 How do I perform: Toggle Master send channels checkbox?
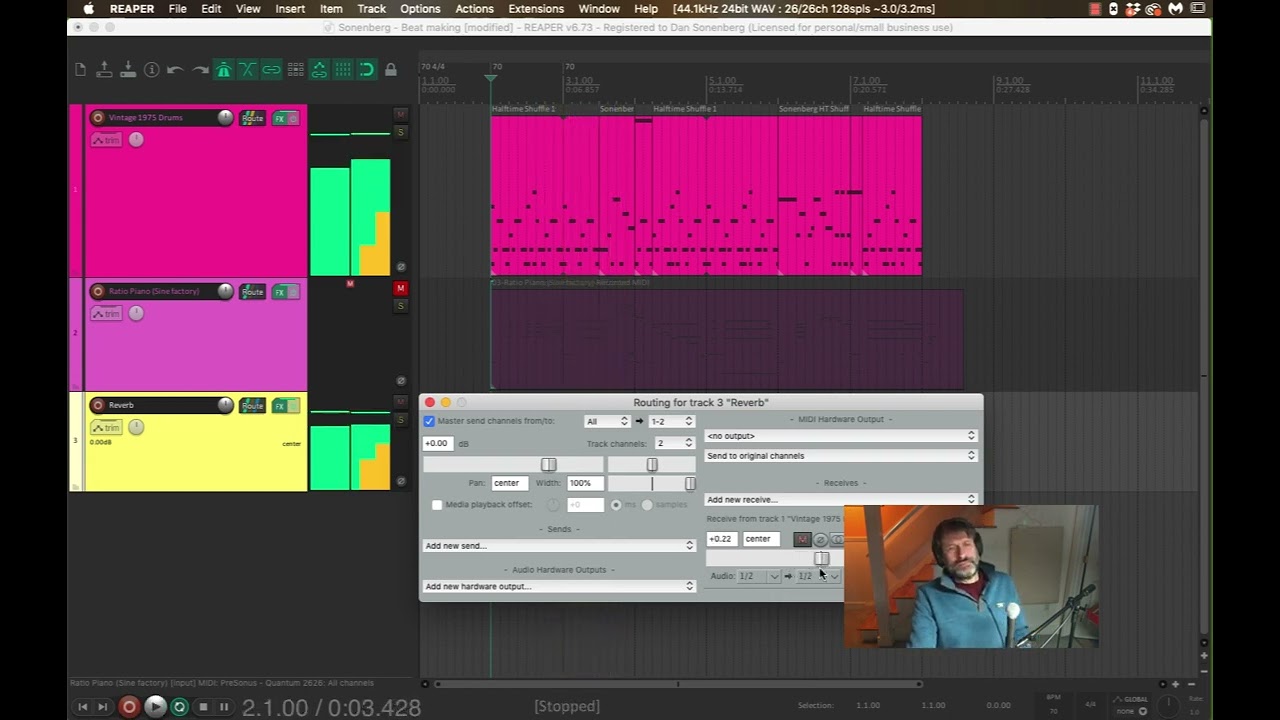point(429,421)
